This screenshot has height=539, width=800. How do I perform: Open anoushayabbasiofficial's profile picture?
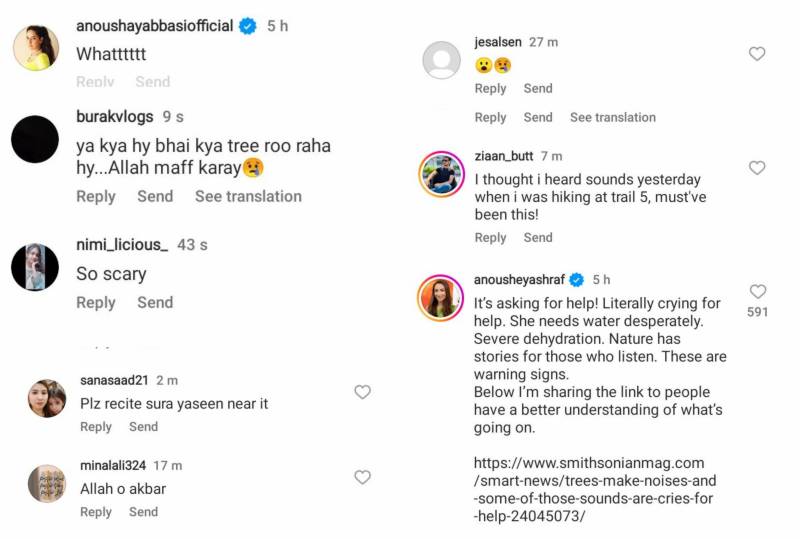[x=35, y=47]
